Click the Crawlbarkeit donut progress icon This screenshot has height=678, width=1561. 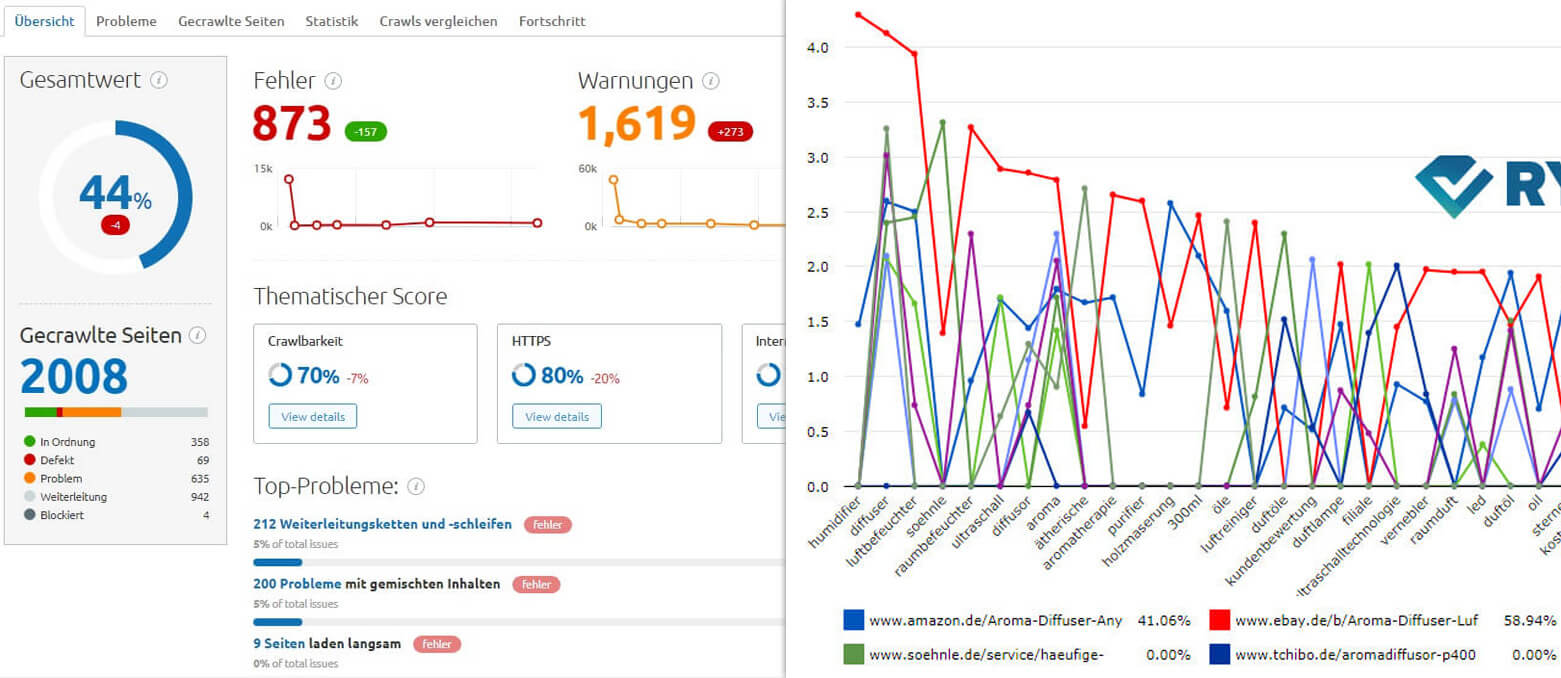(x=280, y=375)
